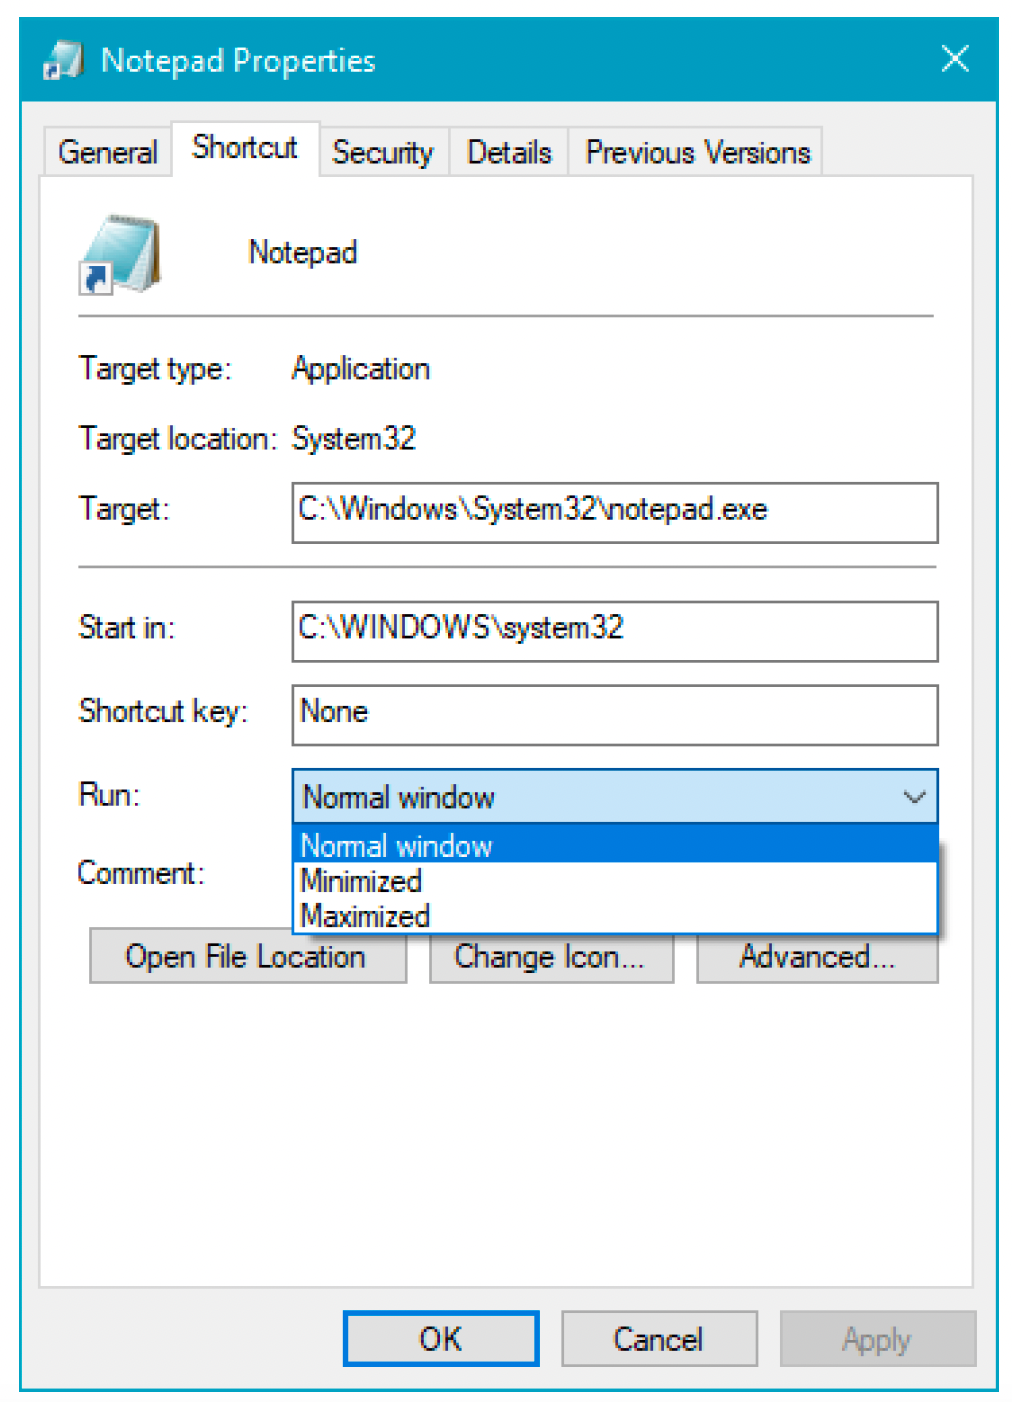Image resolution: width=1012 pixels, height=1402 pixels.
Task: Click the Target label text
Action: (124, 509)
